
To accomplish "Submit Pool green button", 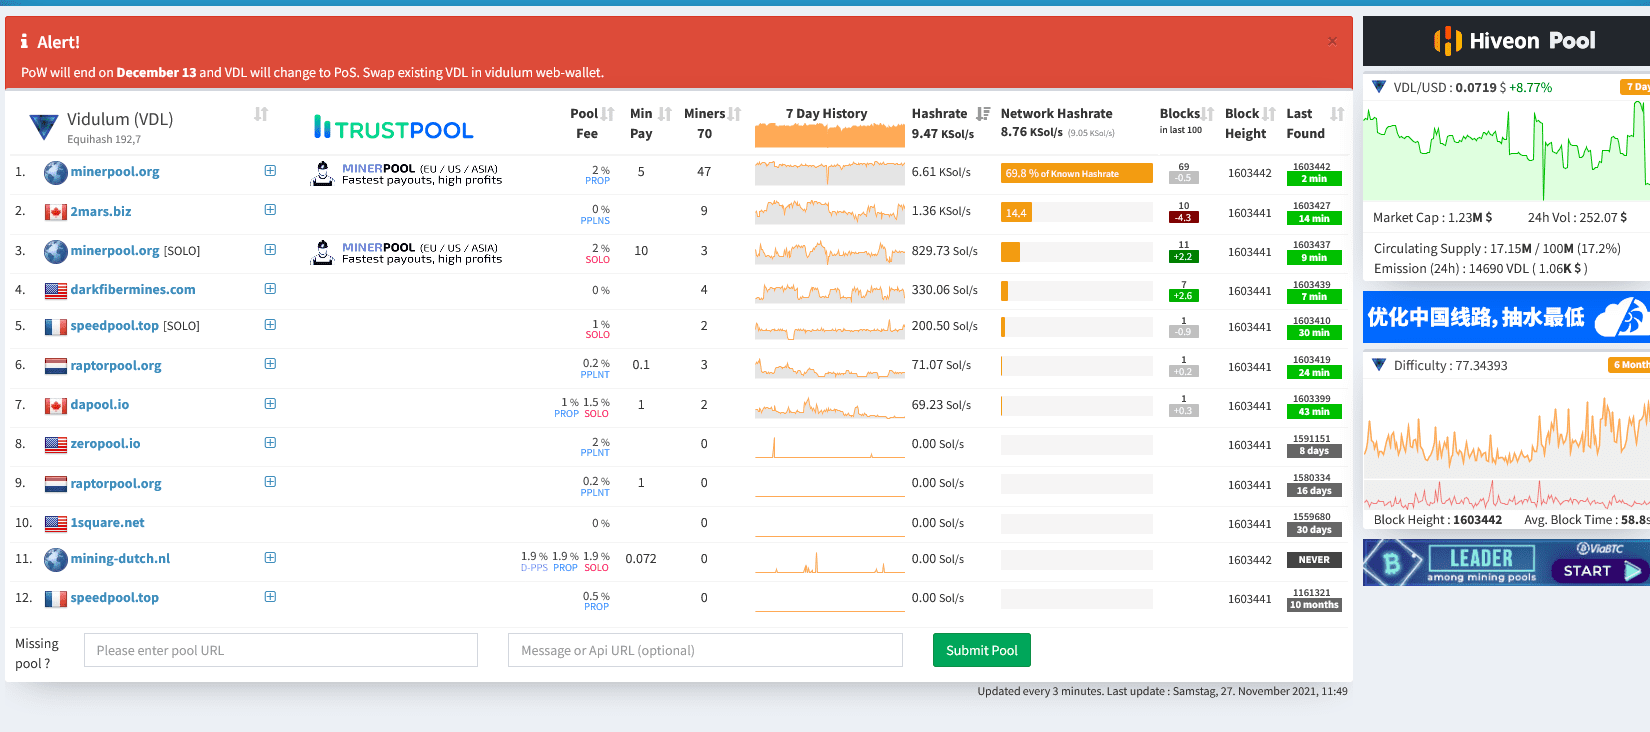I will (982, 650).
